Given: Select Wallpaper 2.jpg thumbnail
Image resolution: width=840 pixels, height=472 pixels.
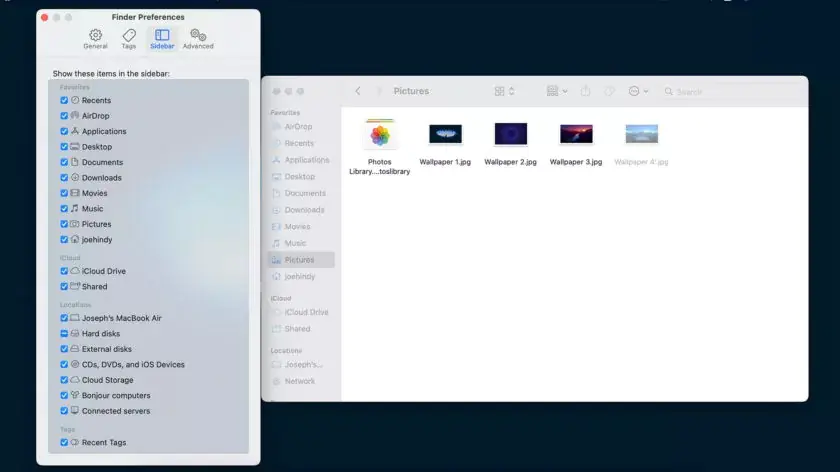Looking at the screenshot, I should pos(511,134).
